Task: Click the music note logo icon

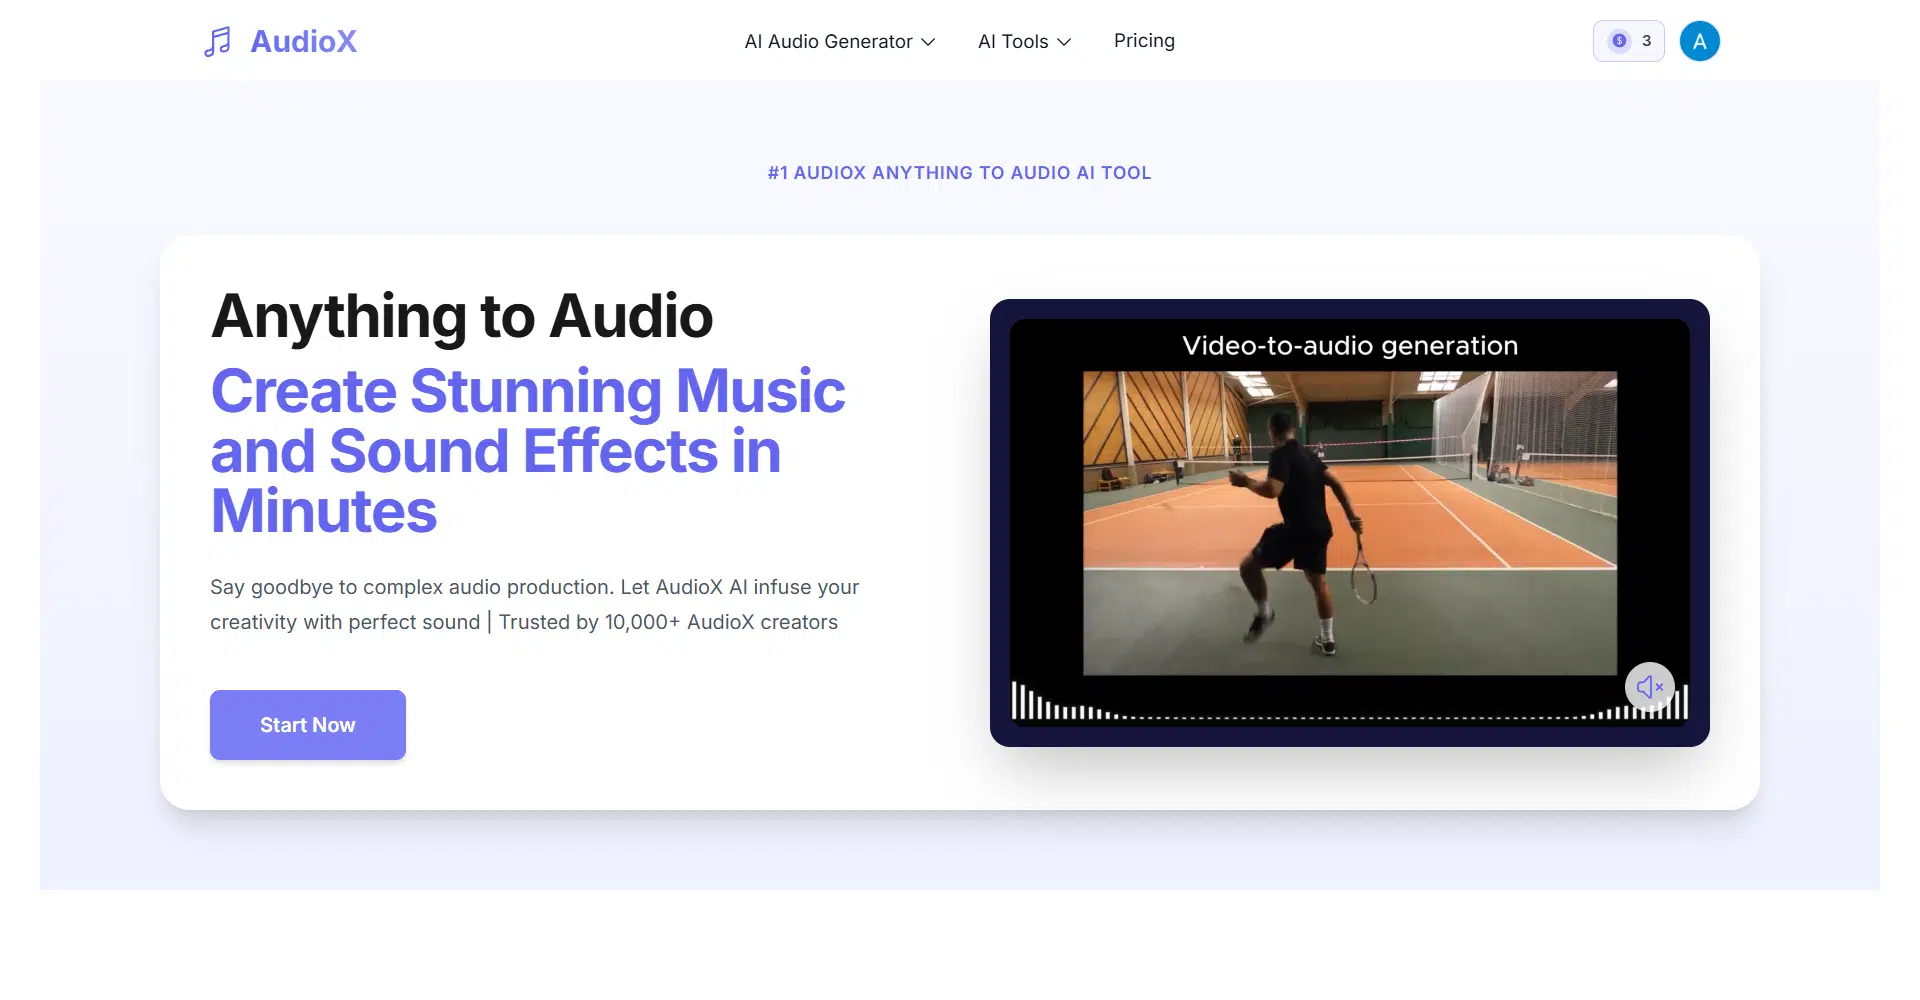Action: pyautogui.click(x=217, y=42)
